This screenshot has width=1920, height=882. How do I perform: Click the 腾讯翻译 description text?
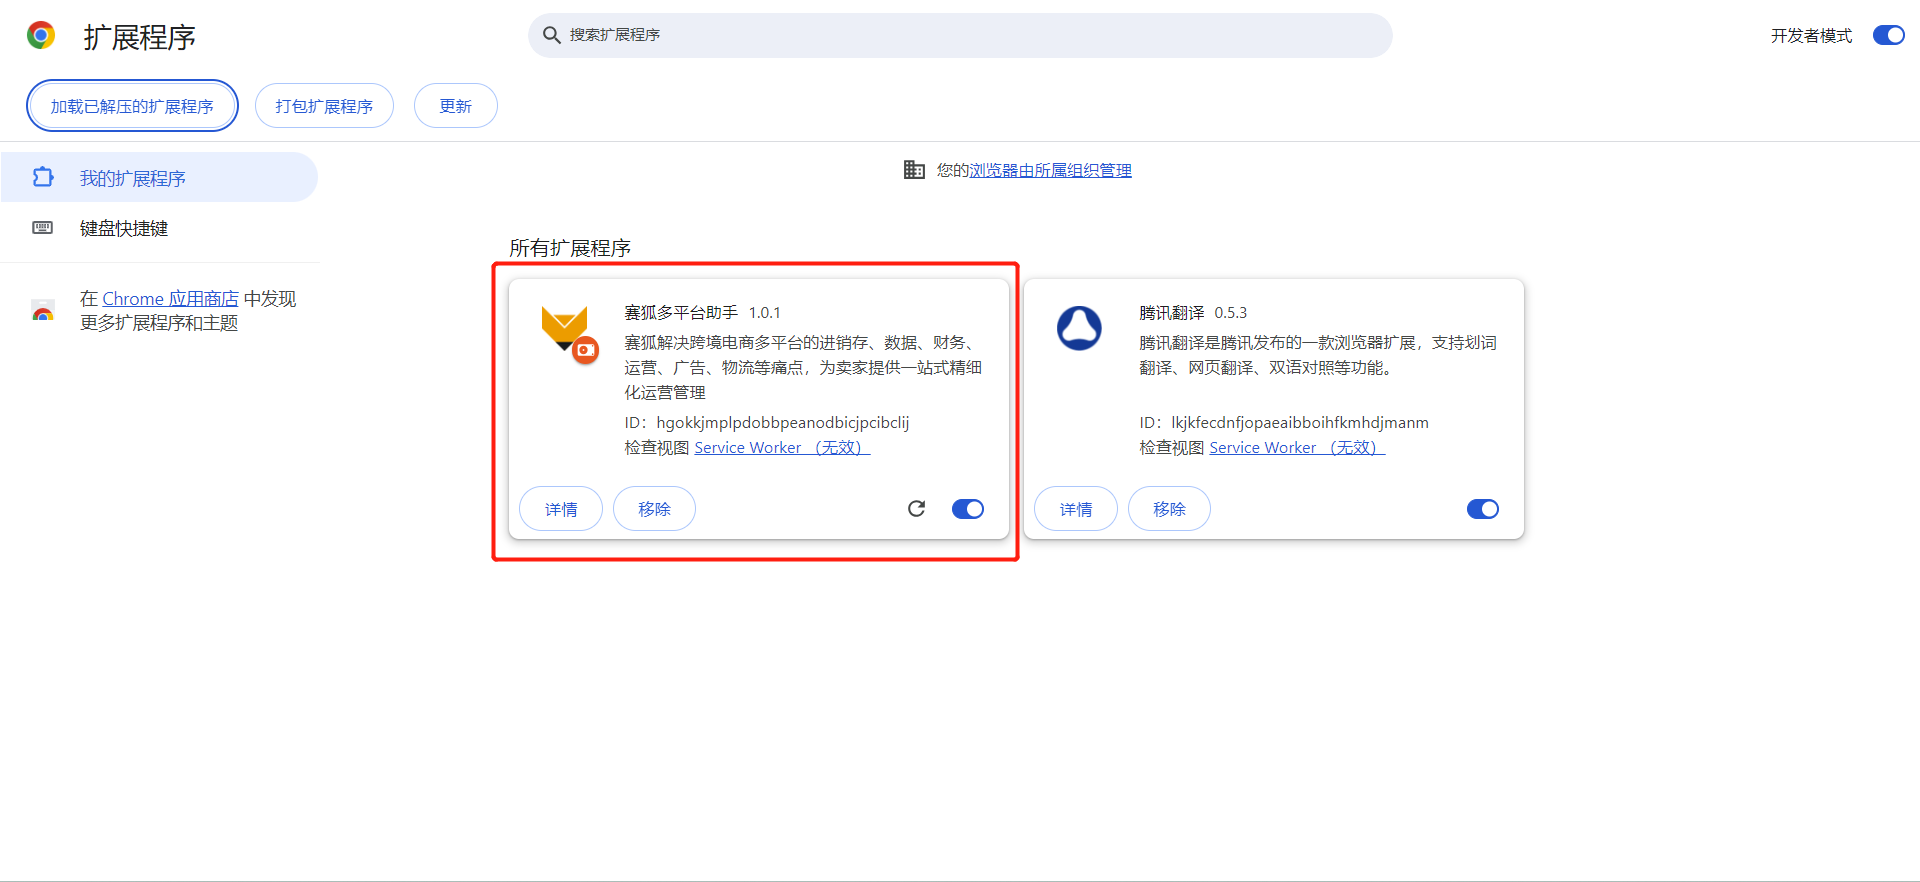[1318, 355]
